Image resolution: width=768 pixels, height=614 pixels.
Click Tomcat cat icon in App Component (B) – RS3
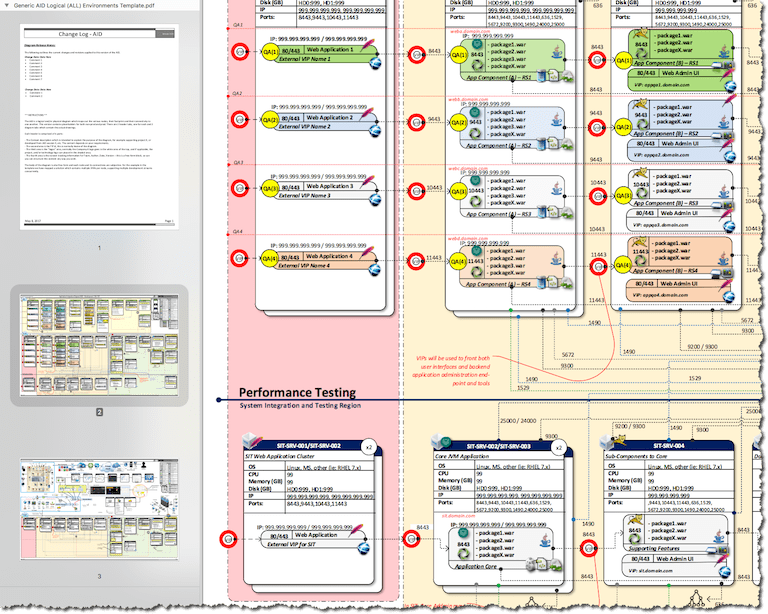pyautogui.click(x=640, y=173)
